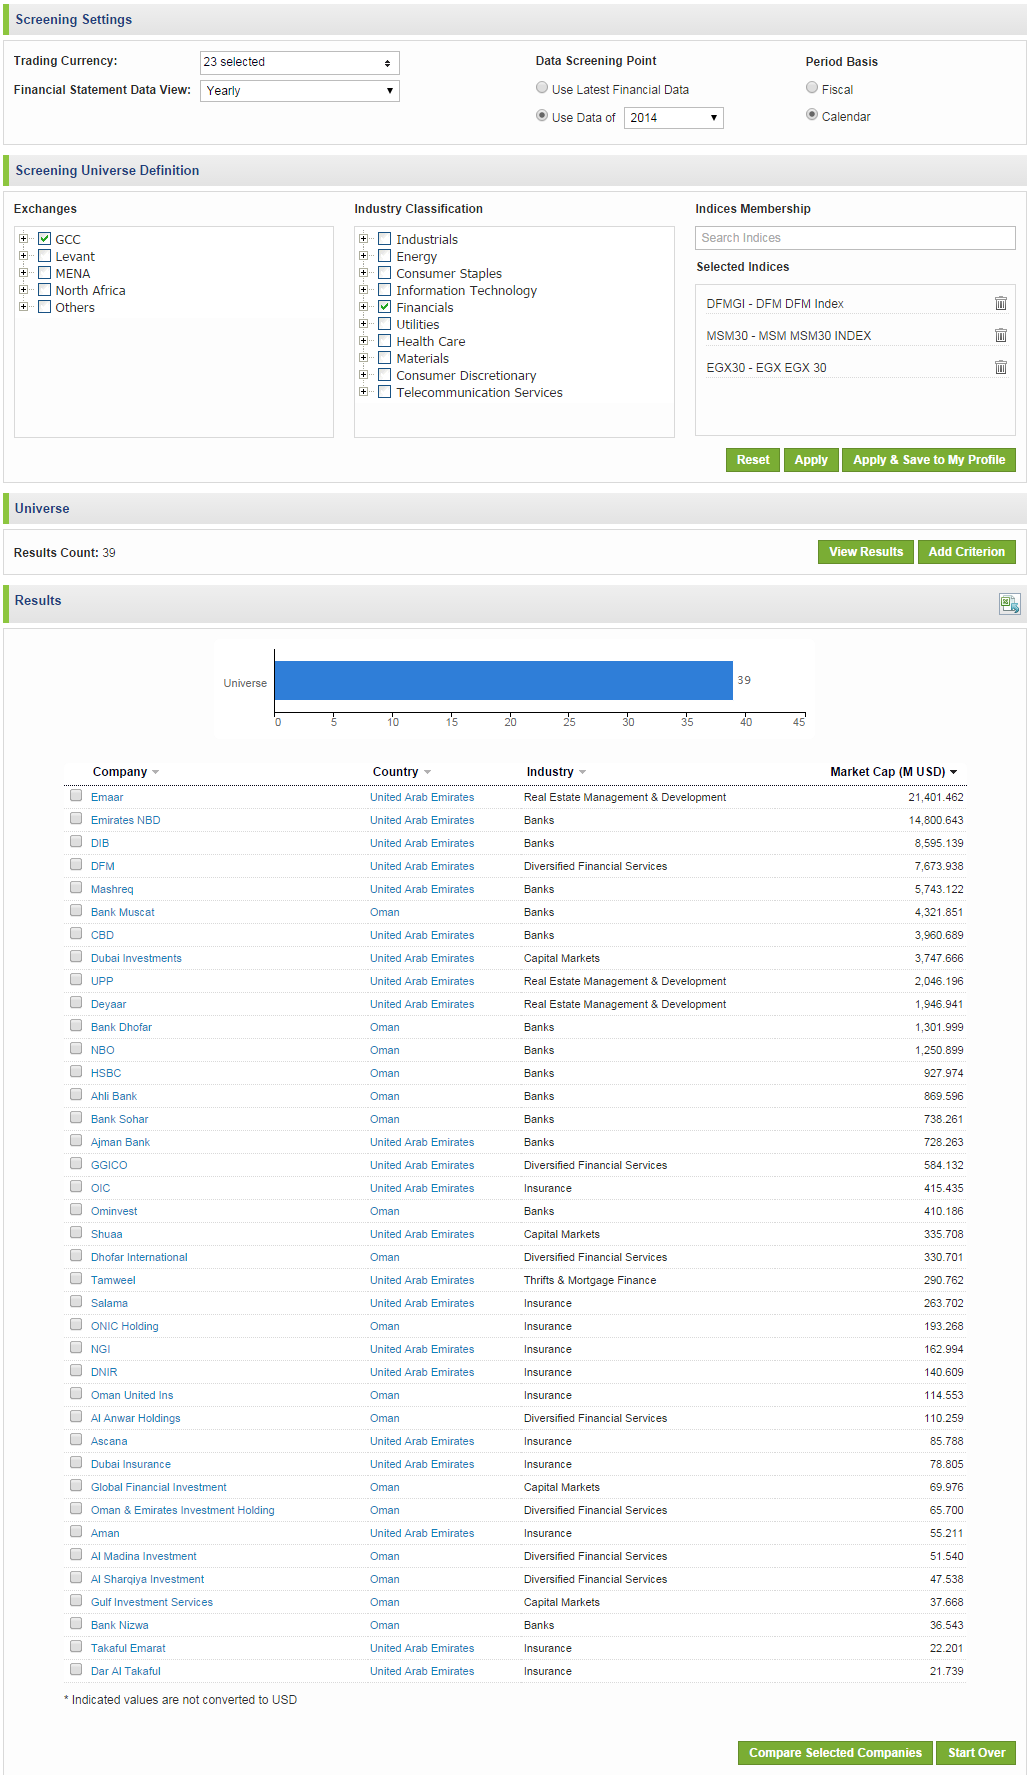This screenshot has width=1030, height=1775.
Task: Apply & Save to My Profile
Action: coord(929,460)
